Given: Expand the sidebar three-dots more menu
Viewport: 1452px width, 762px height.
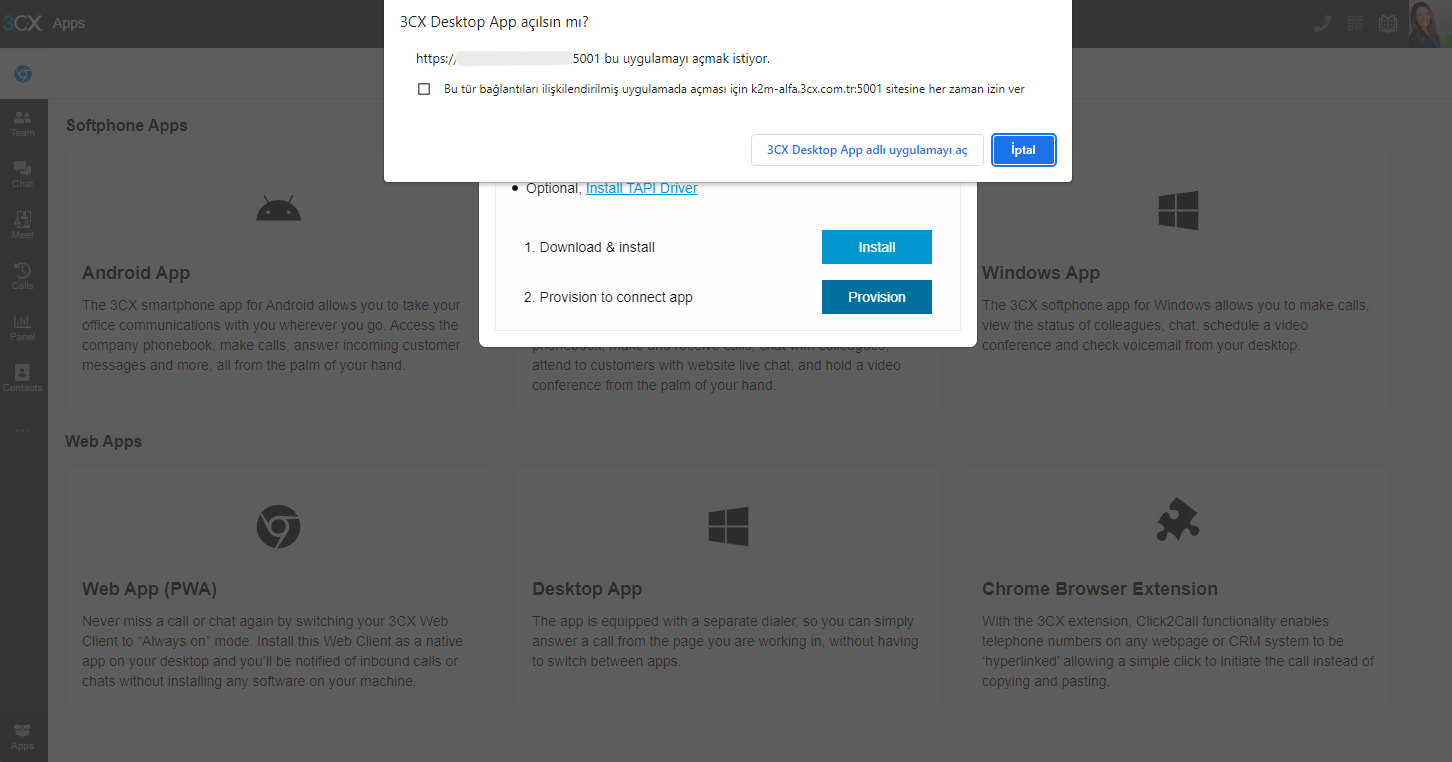Looking at the screenshot, I should point(22,430).
